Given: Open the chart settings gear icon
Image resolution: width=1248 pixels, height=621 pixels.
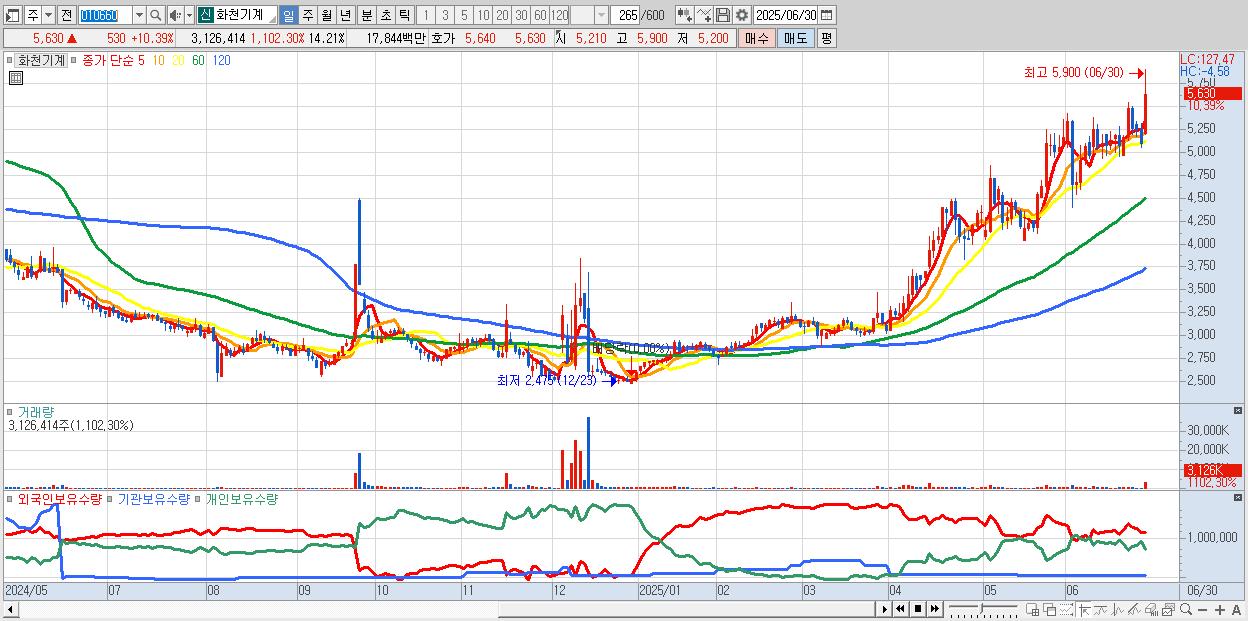Looking at the screenshot, I should tap(741, 15).
